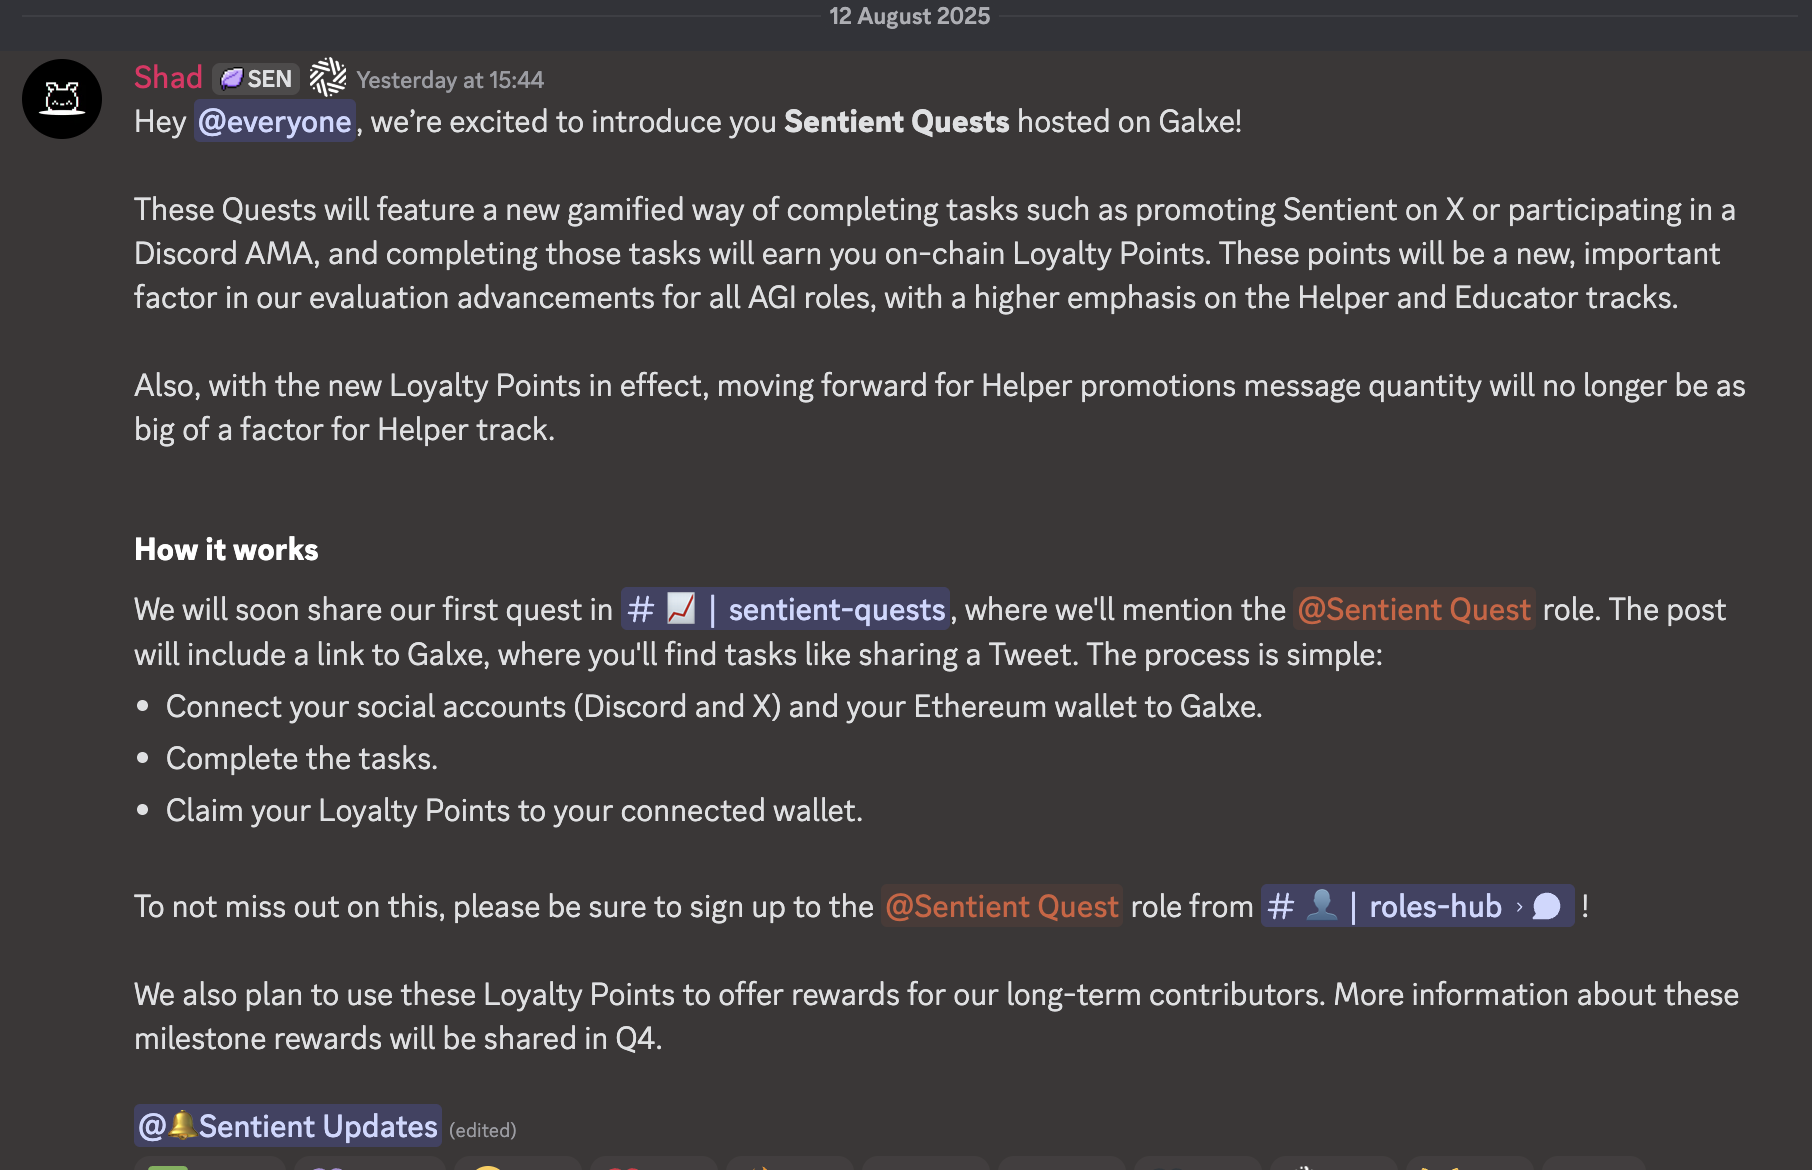Click the "Yesterday at 15:44" timestamp
The image size is (1812, 1170).
coord(450,80)
